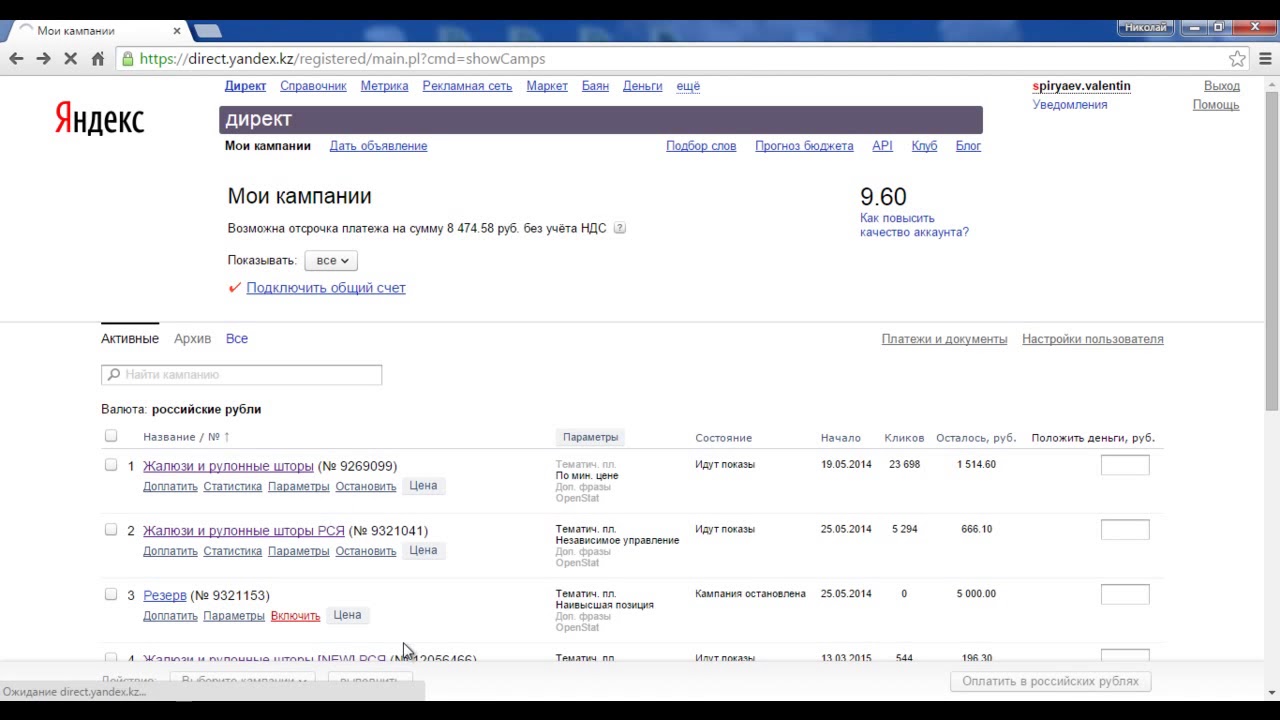This screenshot has width=1280, height=720.
Task: Open Деньги in the top menu
Action: point(643,86)
